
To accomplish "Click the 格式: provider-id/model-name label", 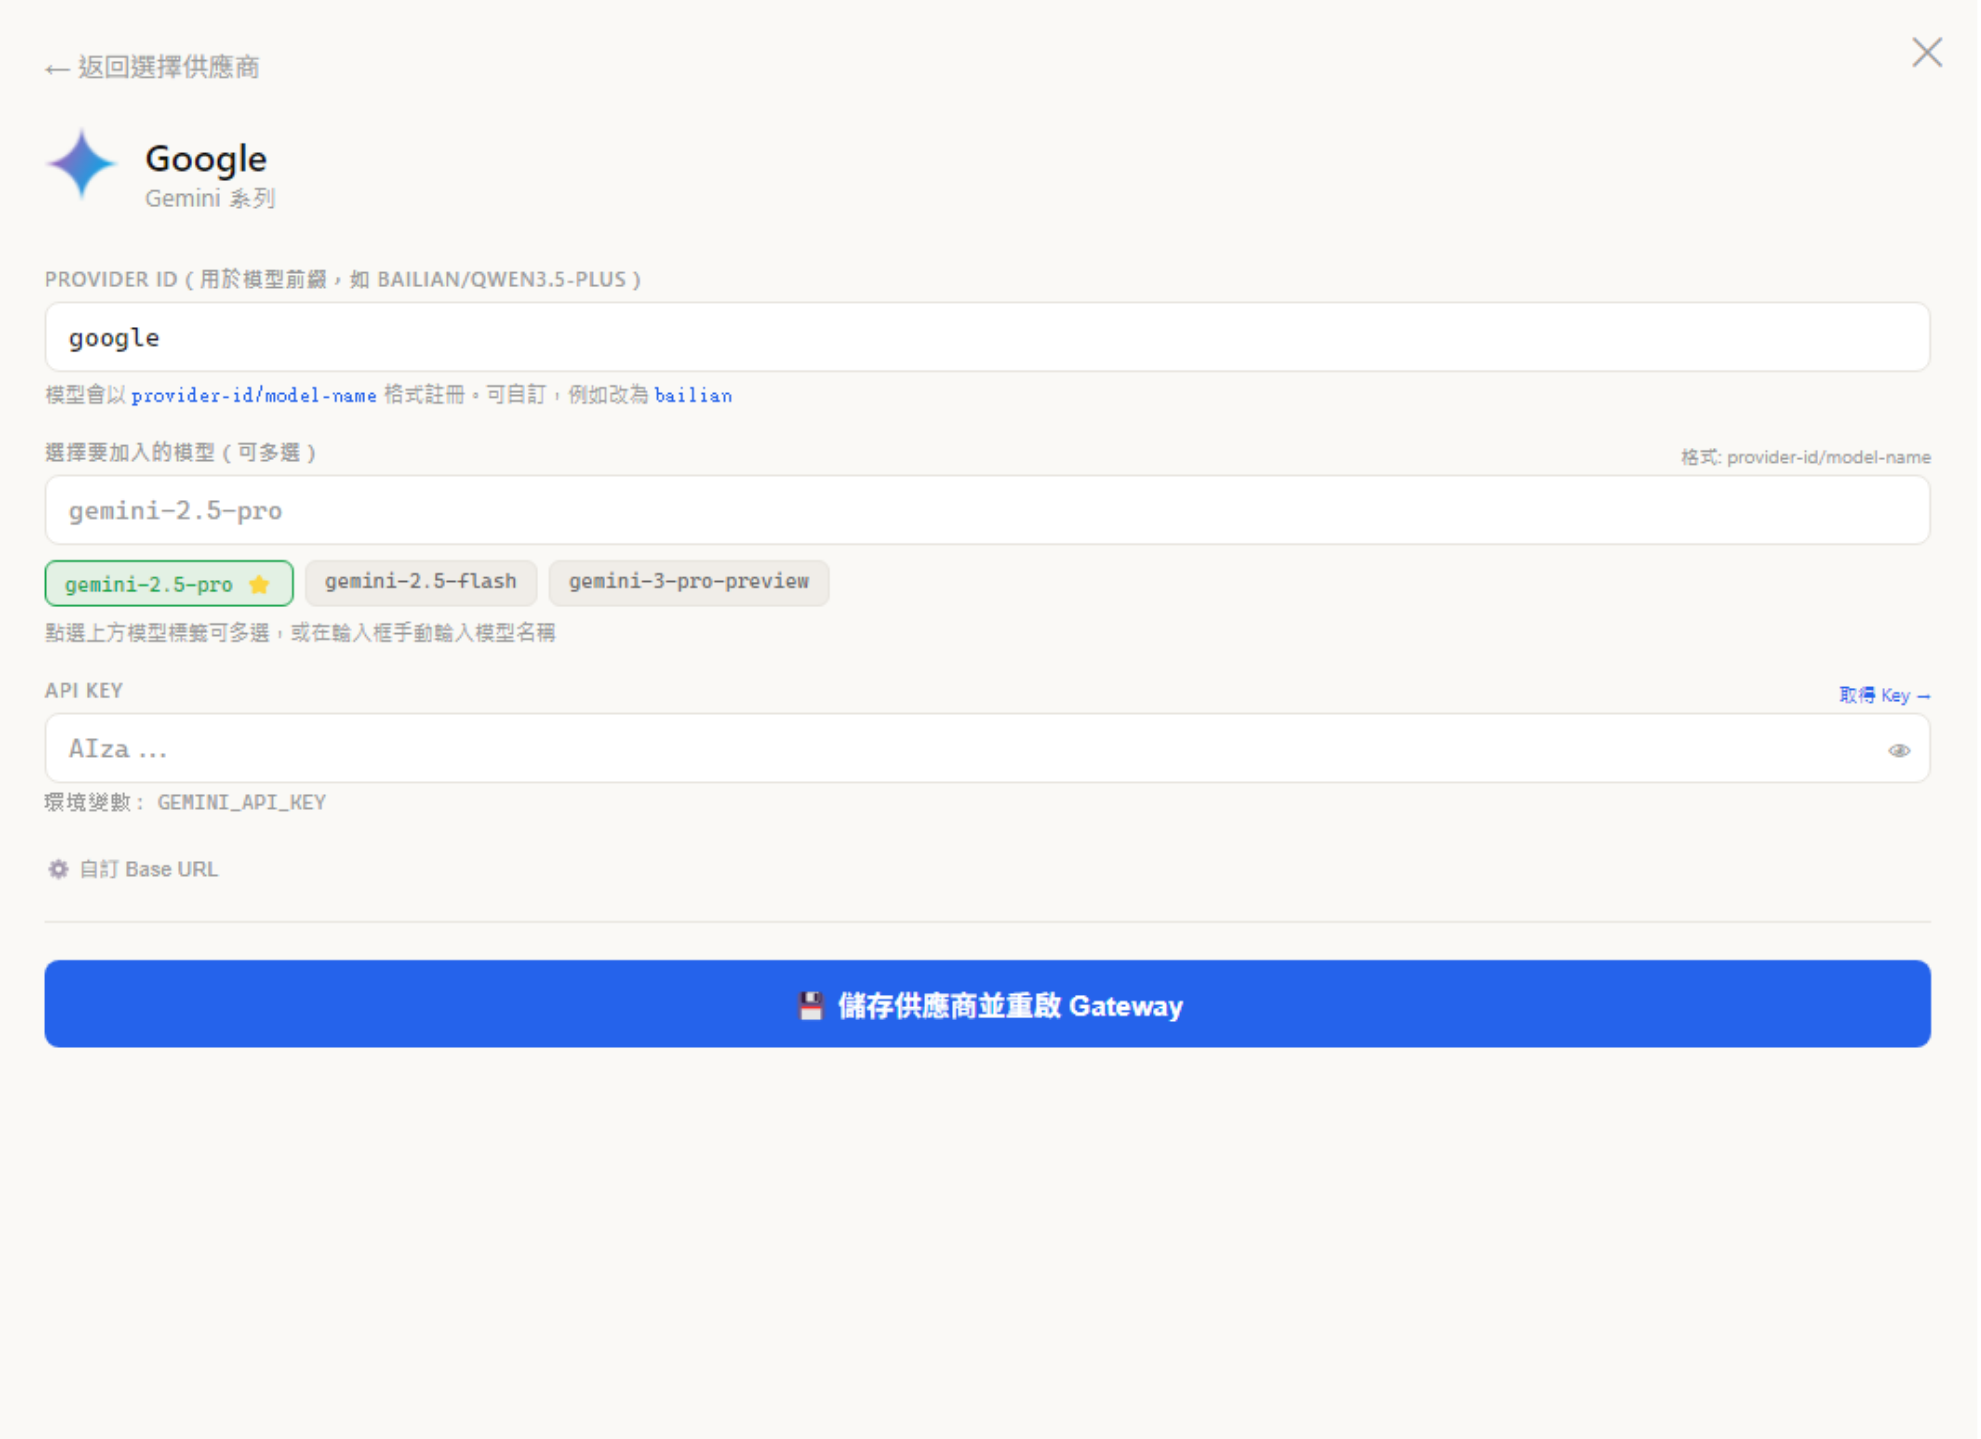I will [1805, 458].
